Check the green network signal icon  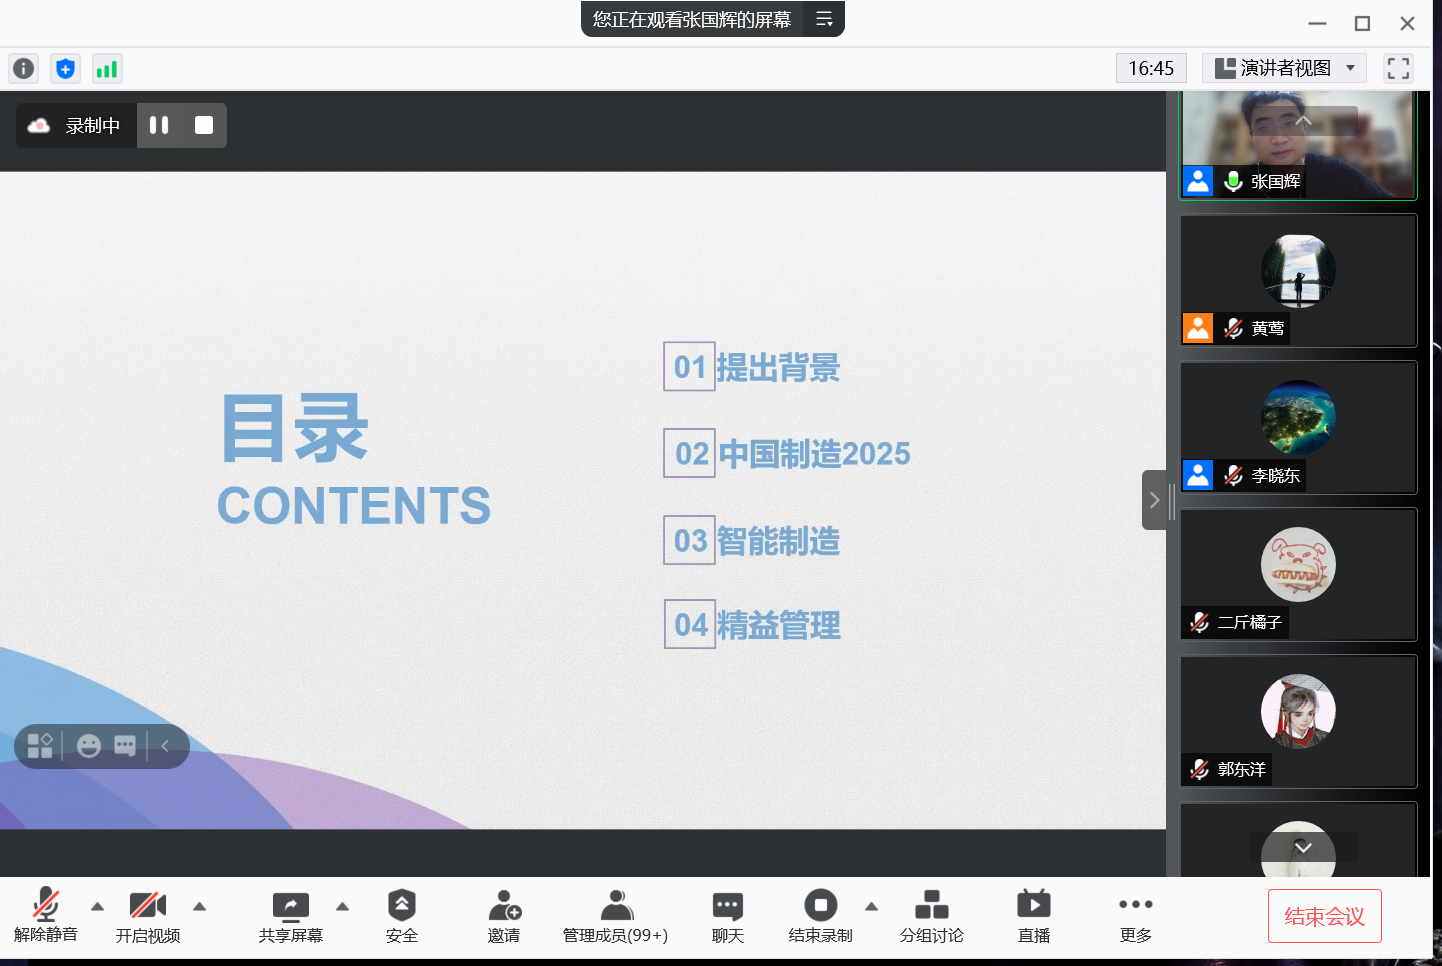click(x=107, y=68)
